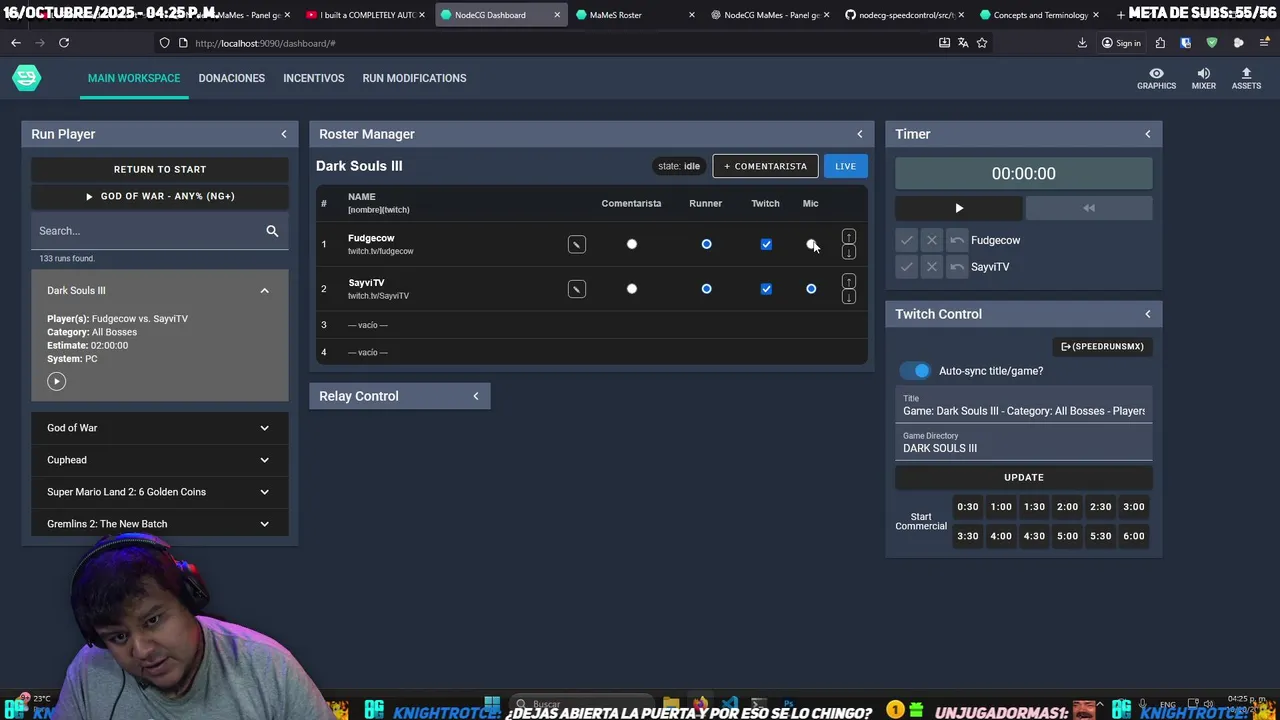
Task: Select Mic radio for Fudgecow
Action: point(811,244)
